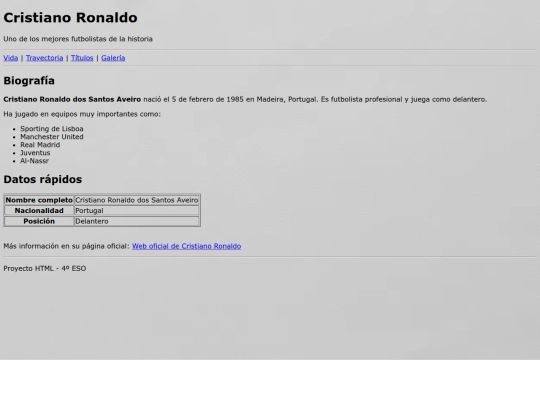The image size is (540, 405).
Task: Click the Biografía heading
Action: click(x=29, y=81)
